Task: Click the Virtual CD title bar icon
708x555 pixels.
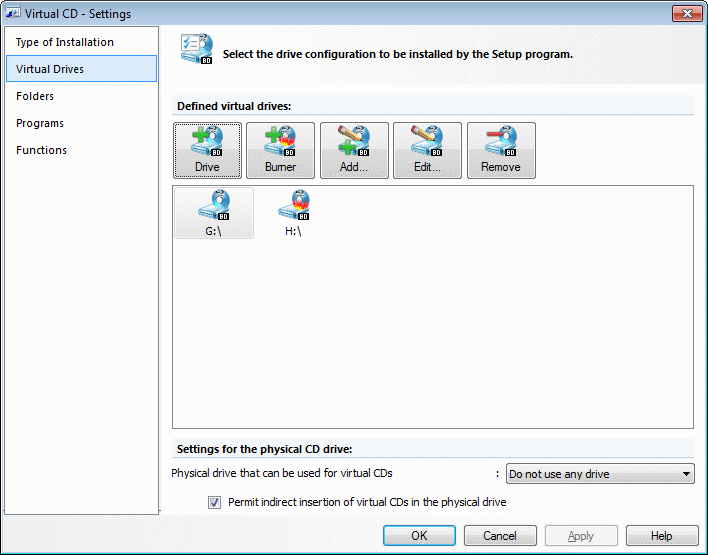Action: (13, 13)
